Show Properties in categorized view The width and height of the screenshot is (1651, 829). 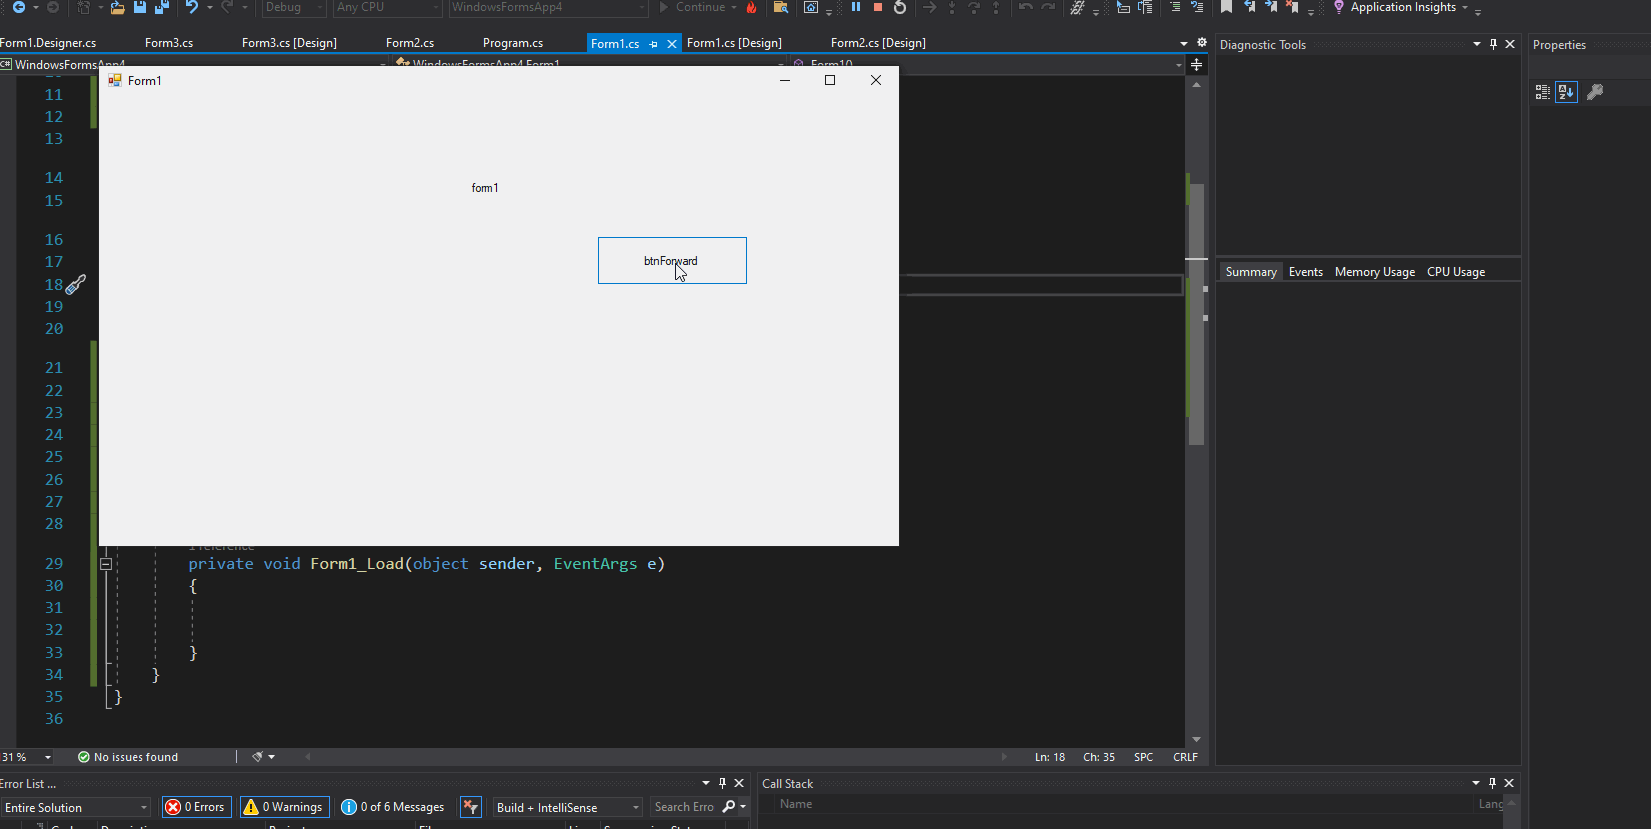(x=1543, y=92)
